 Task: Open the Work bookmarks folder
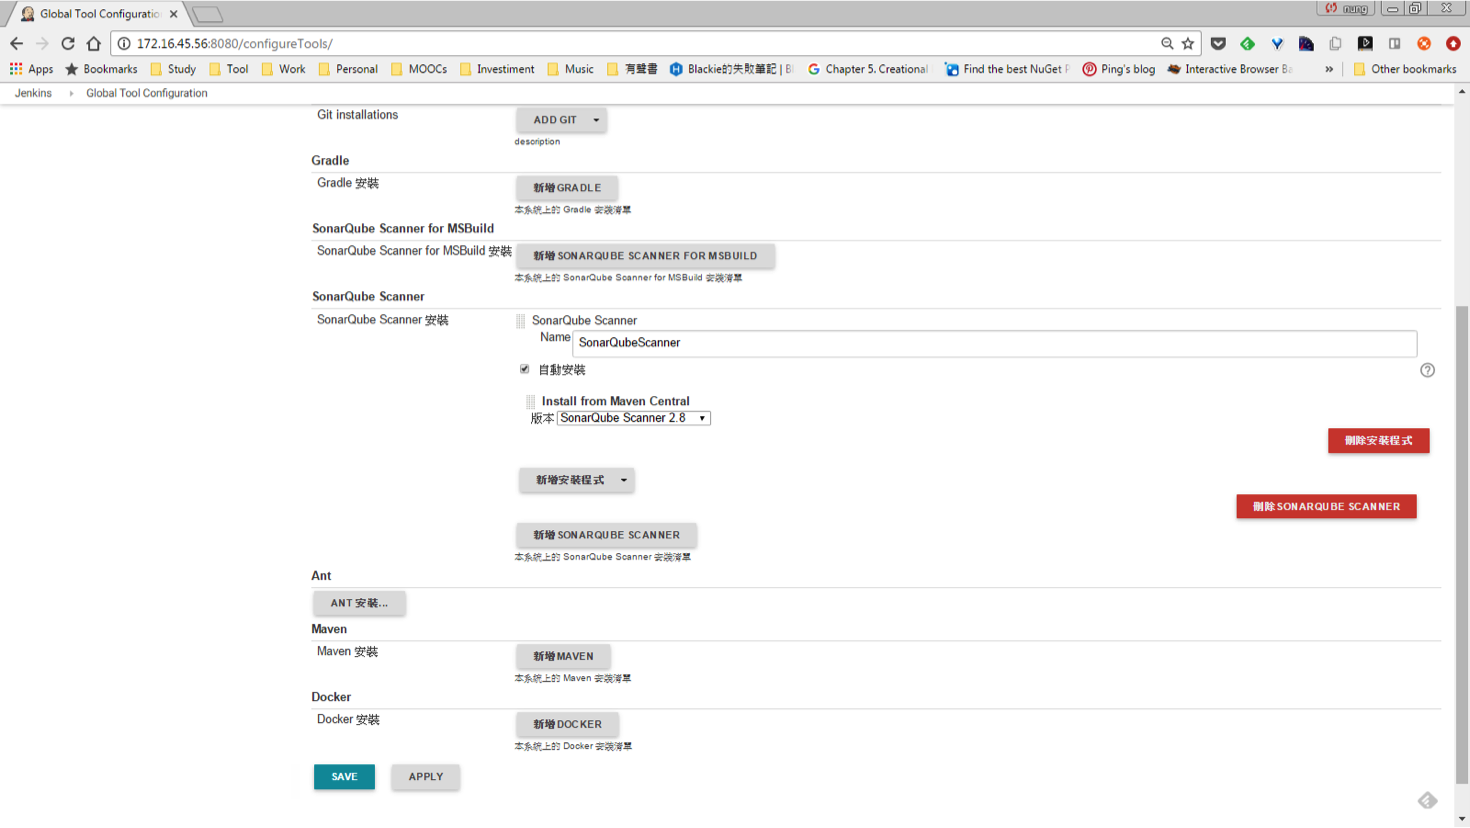click(283, 69)
